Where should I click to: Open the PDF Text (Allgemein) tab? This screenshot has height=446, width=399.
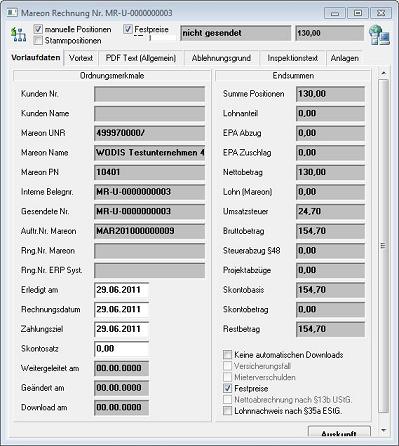tap(141, 58)
